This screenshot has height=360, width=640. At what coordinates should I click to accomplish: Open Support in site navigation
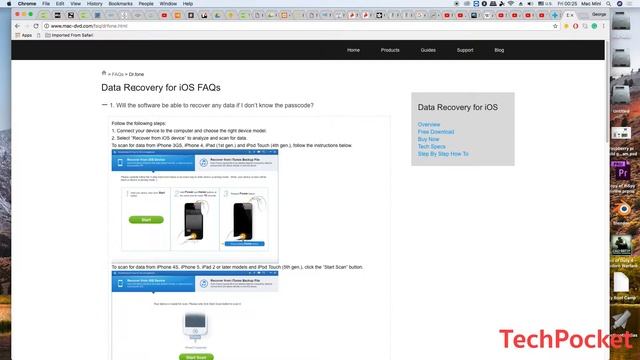pos(465,50)
